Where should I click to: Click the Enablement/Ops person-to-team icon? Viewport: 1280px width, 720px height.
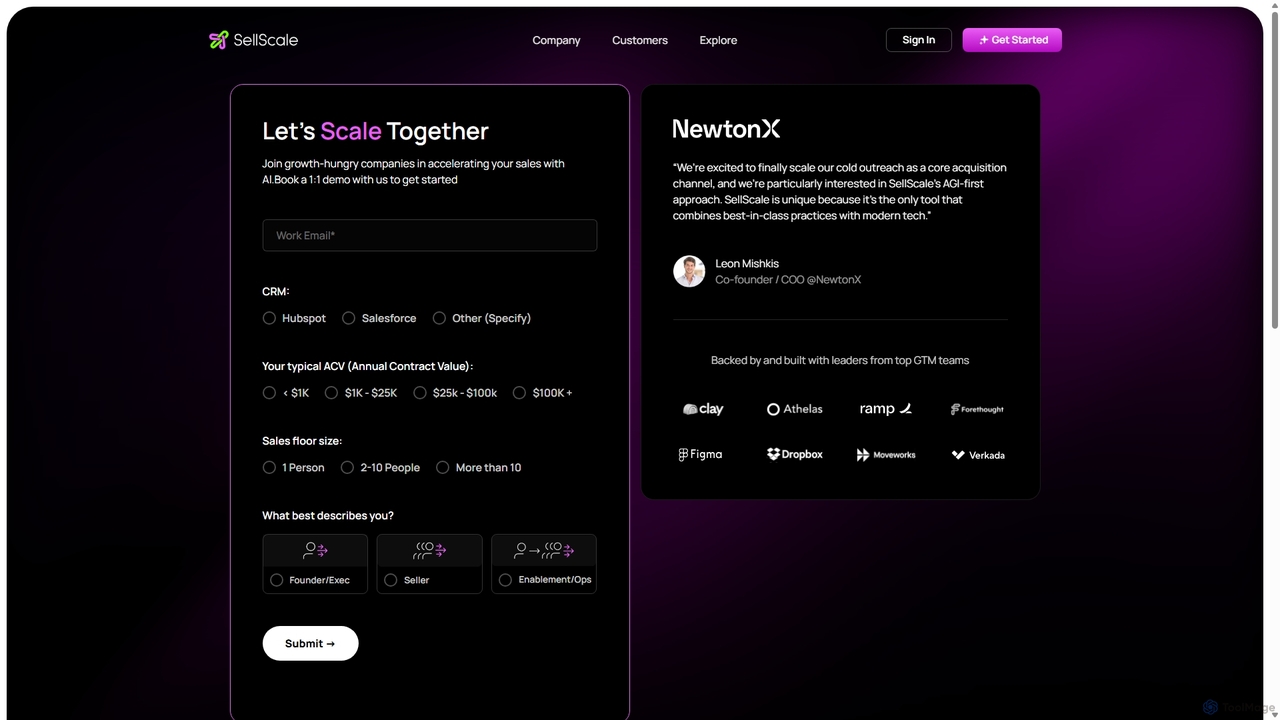click(544, 550)
